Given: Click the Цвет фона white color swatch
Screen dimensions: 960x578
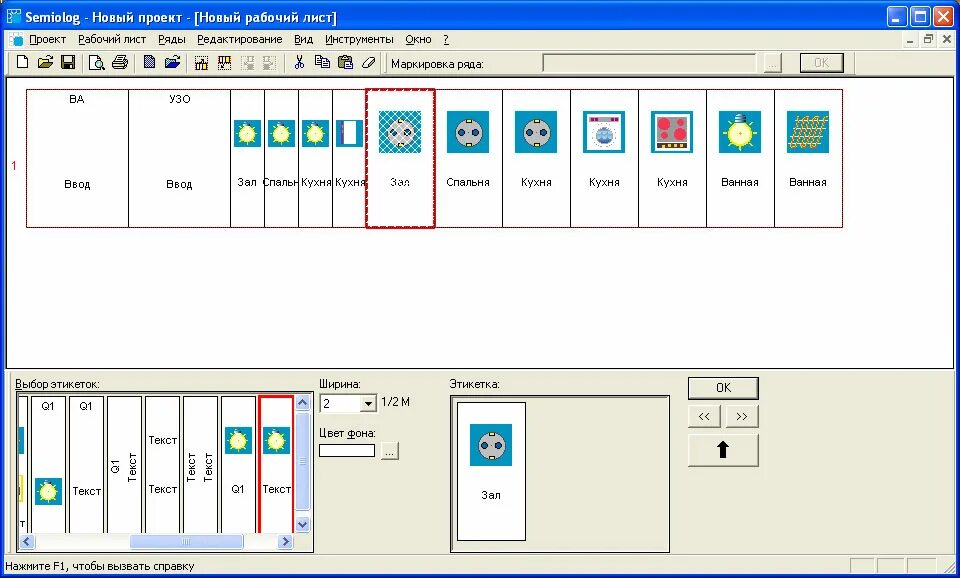Looking at the screenshot, I should pos(347,451).
